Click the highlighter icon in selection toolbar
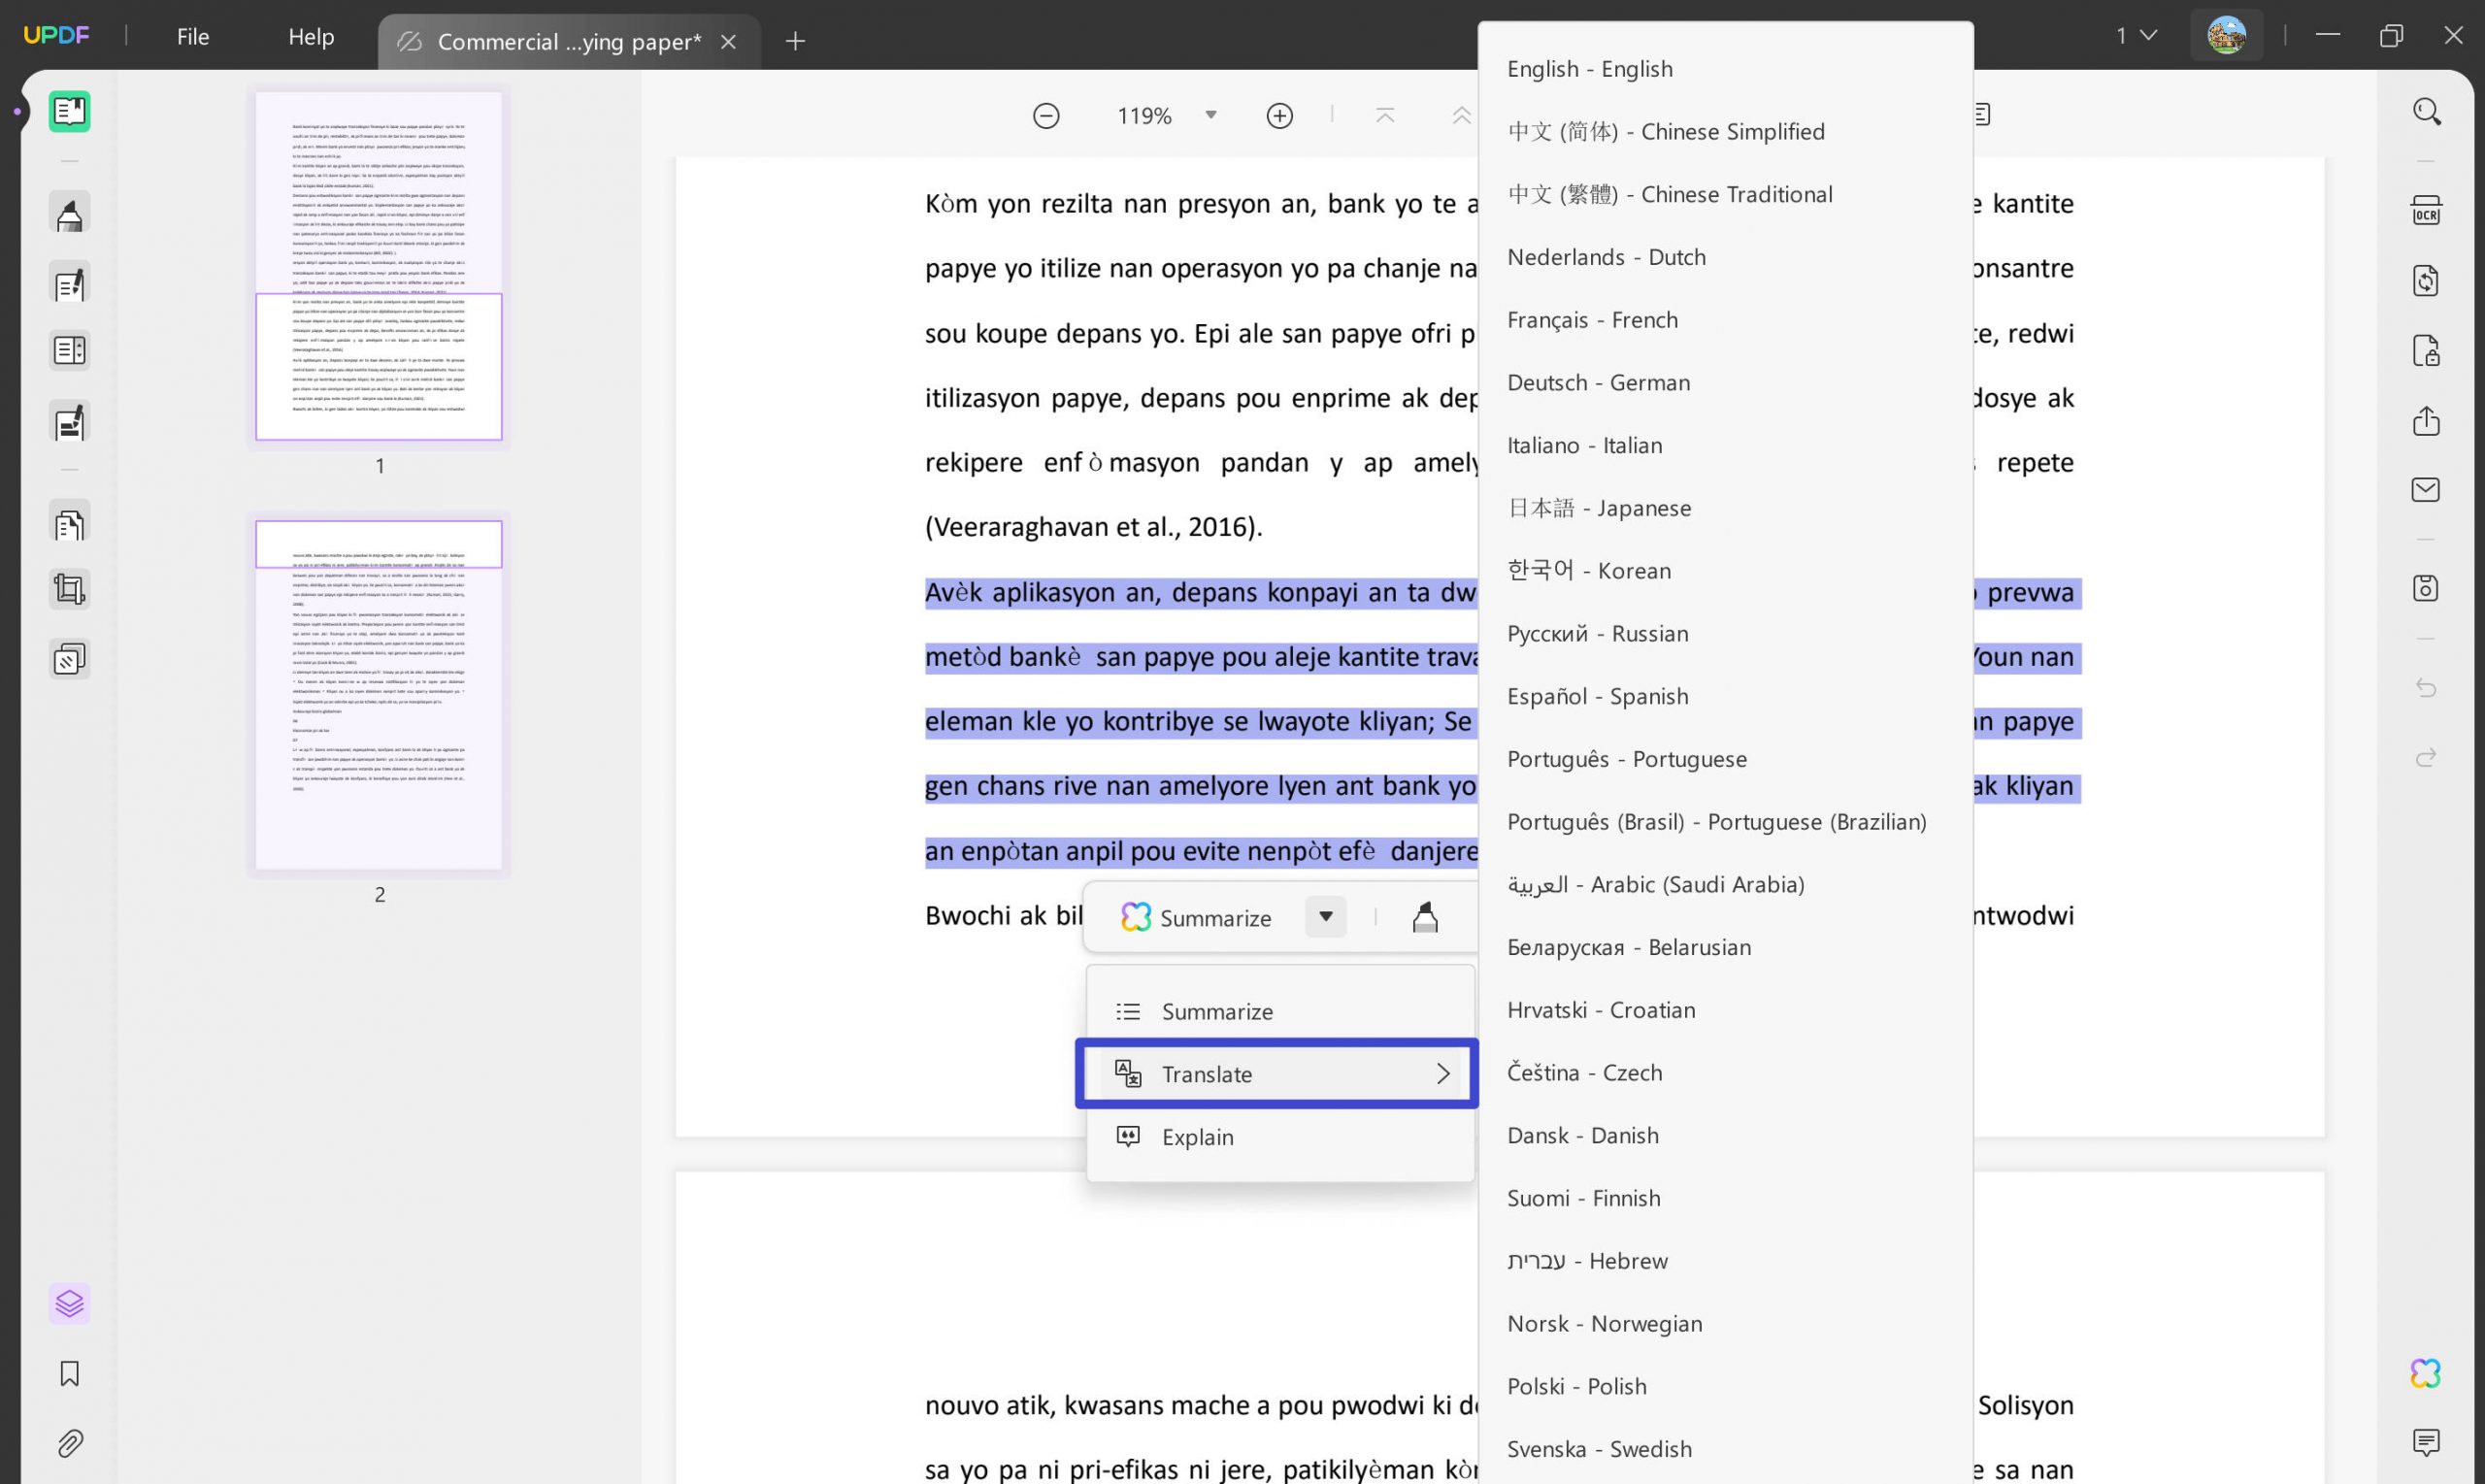 pos(1425,917)
